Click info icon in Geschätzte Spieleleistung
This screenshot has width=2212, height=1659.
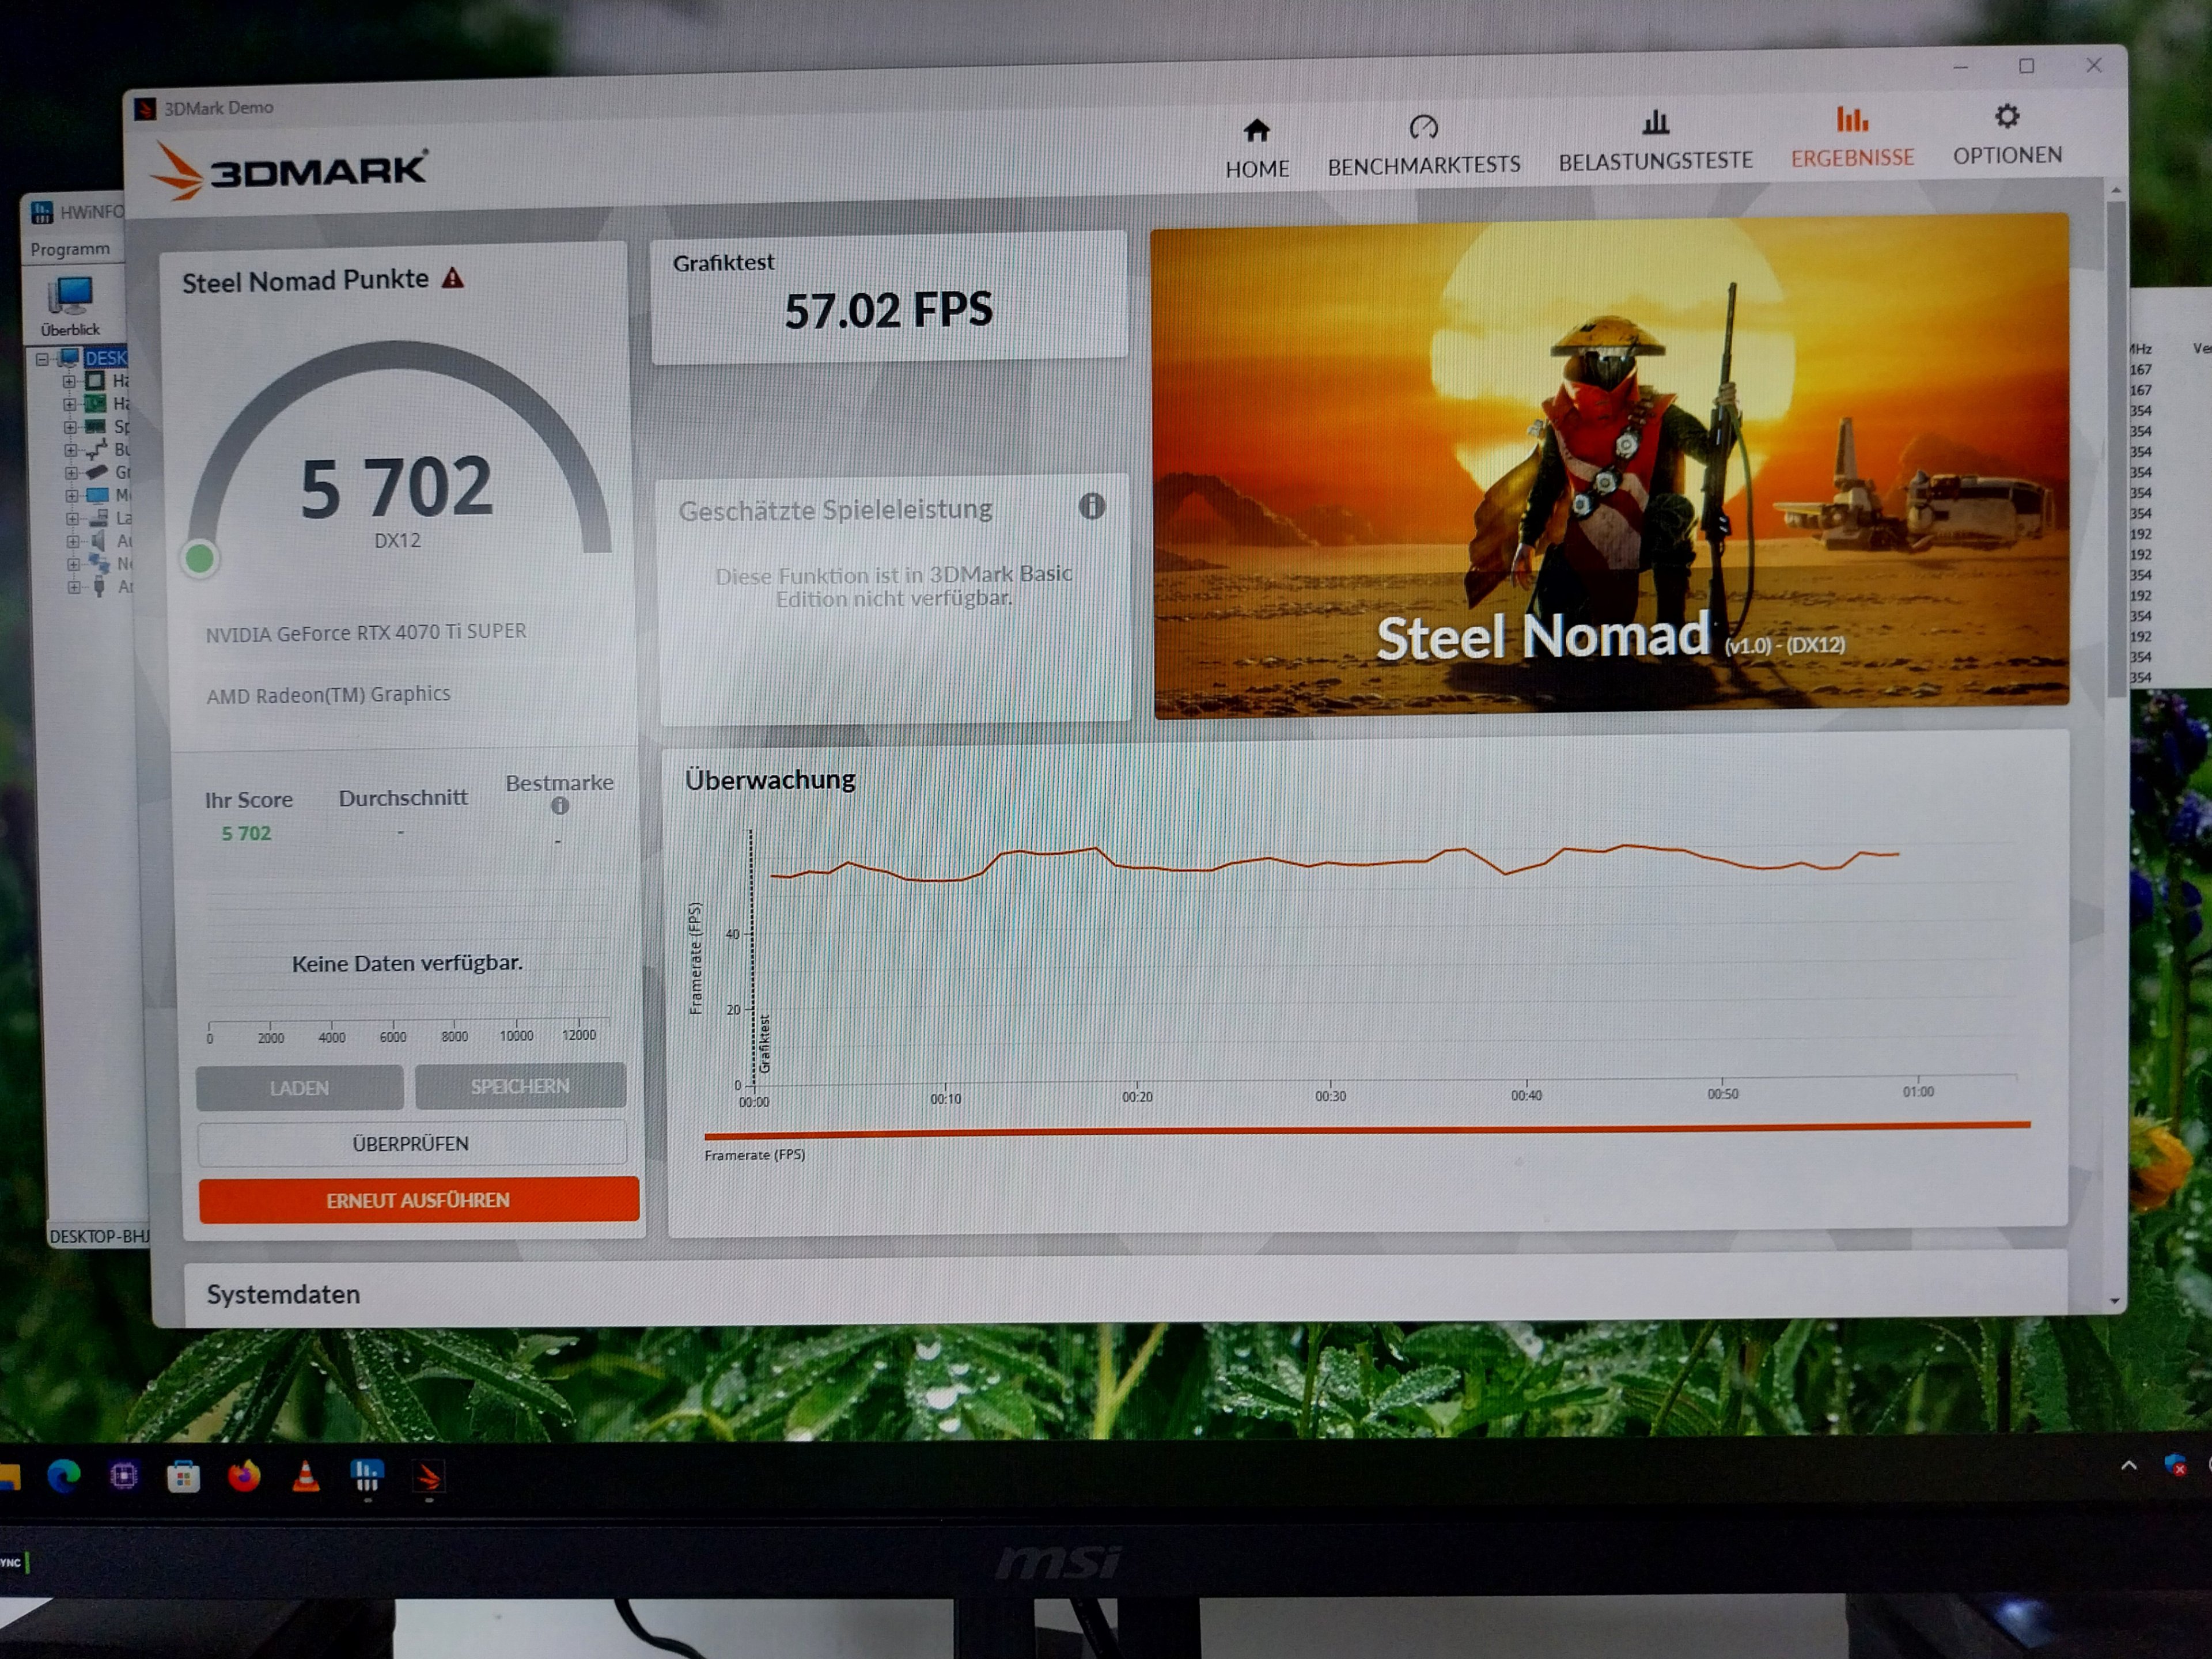tap(1091, 506)
